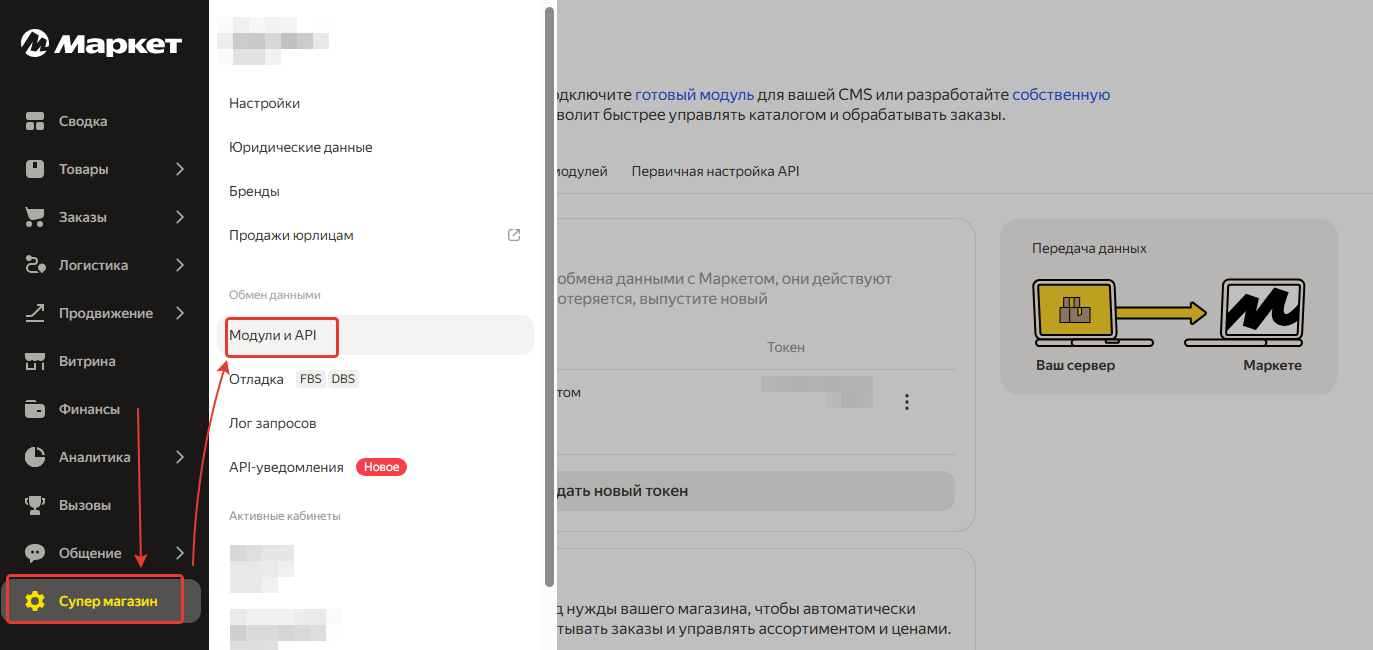The image size is (1373, 650).
Task: Expand the Аналитика submenu chevron
Action: coord(180,457)
